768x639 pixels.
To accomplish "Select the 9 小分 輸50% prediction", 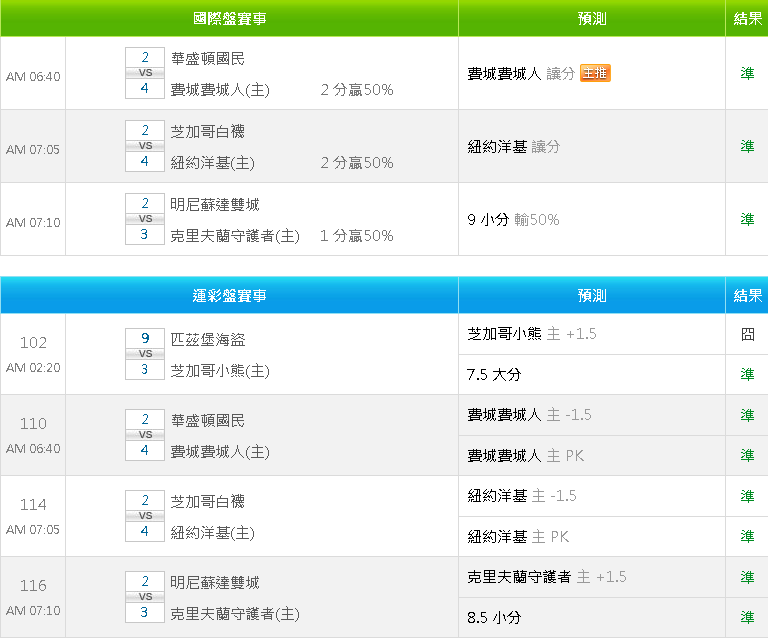I will 513,219.
